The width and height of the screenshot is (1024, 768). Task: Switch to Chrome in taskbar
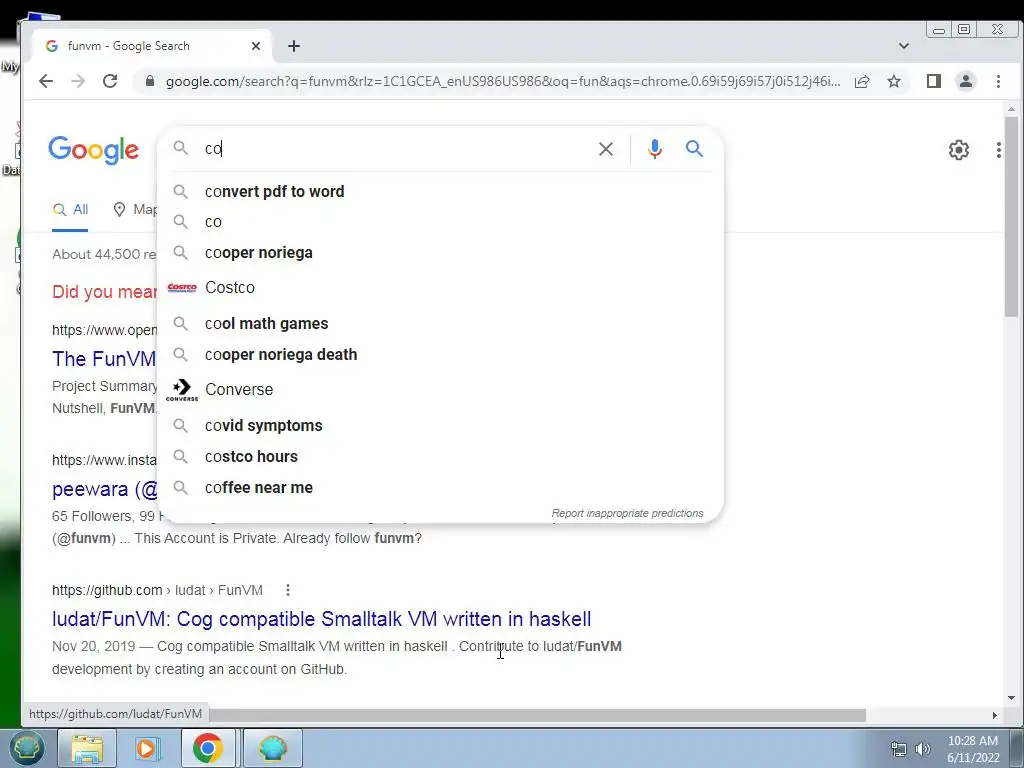pyautogui.click(x=208, y=748)
